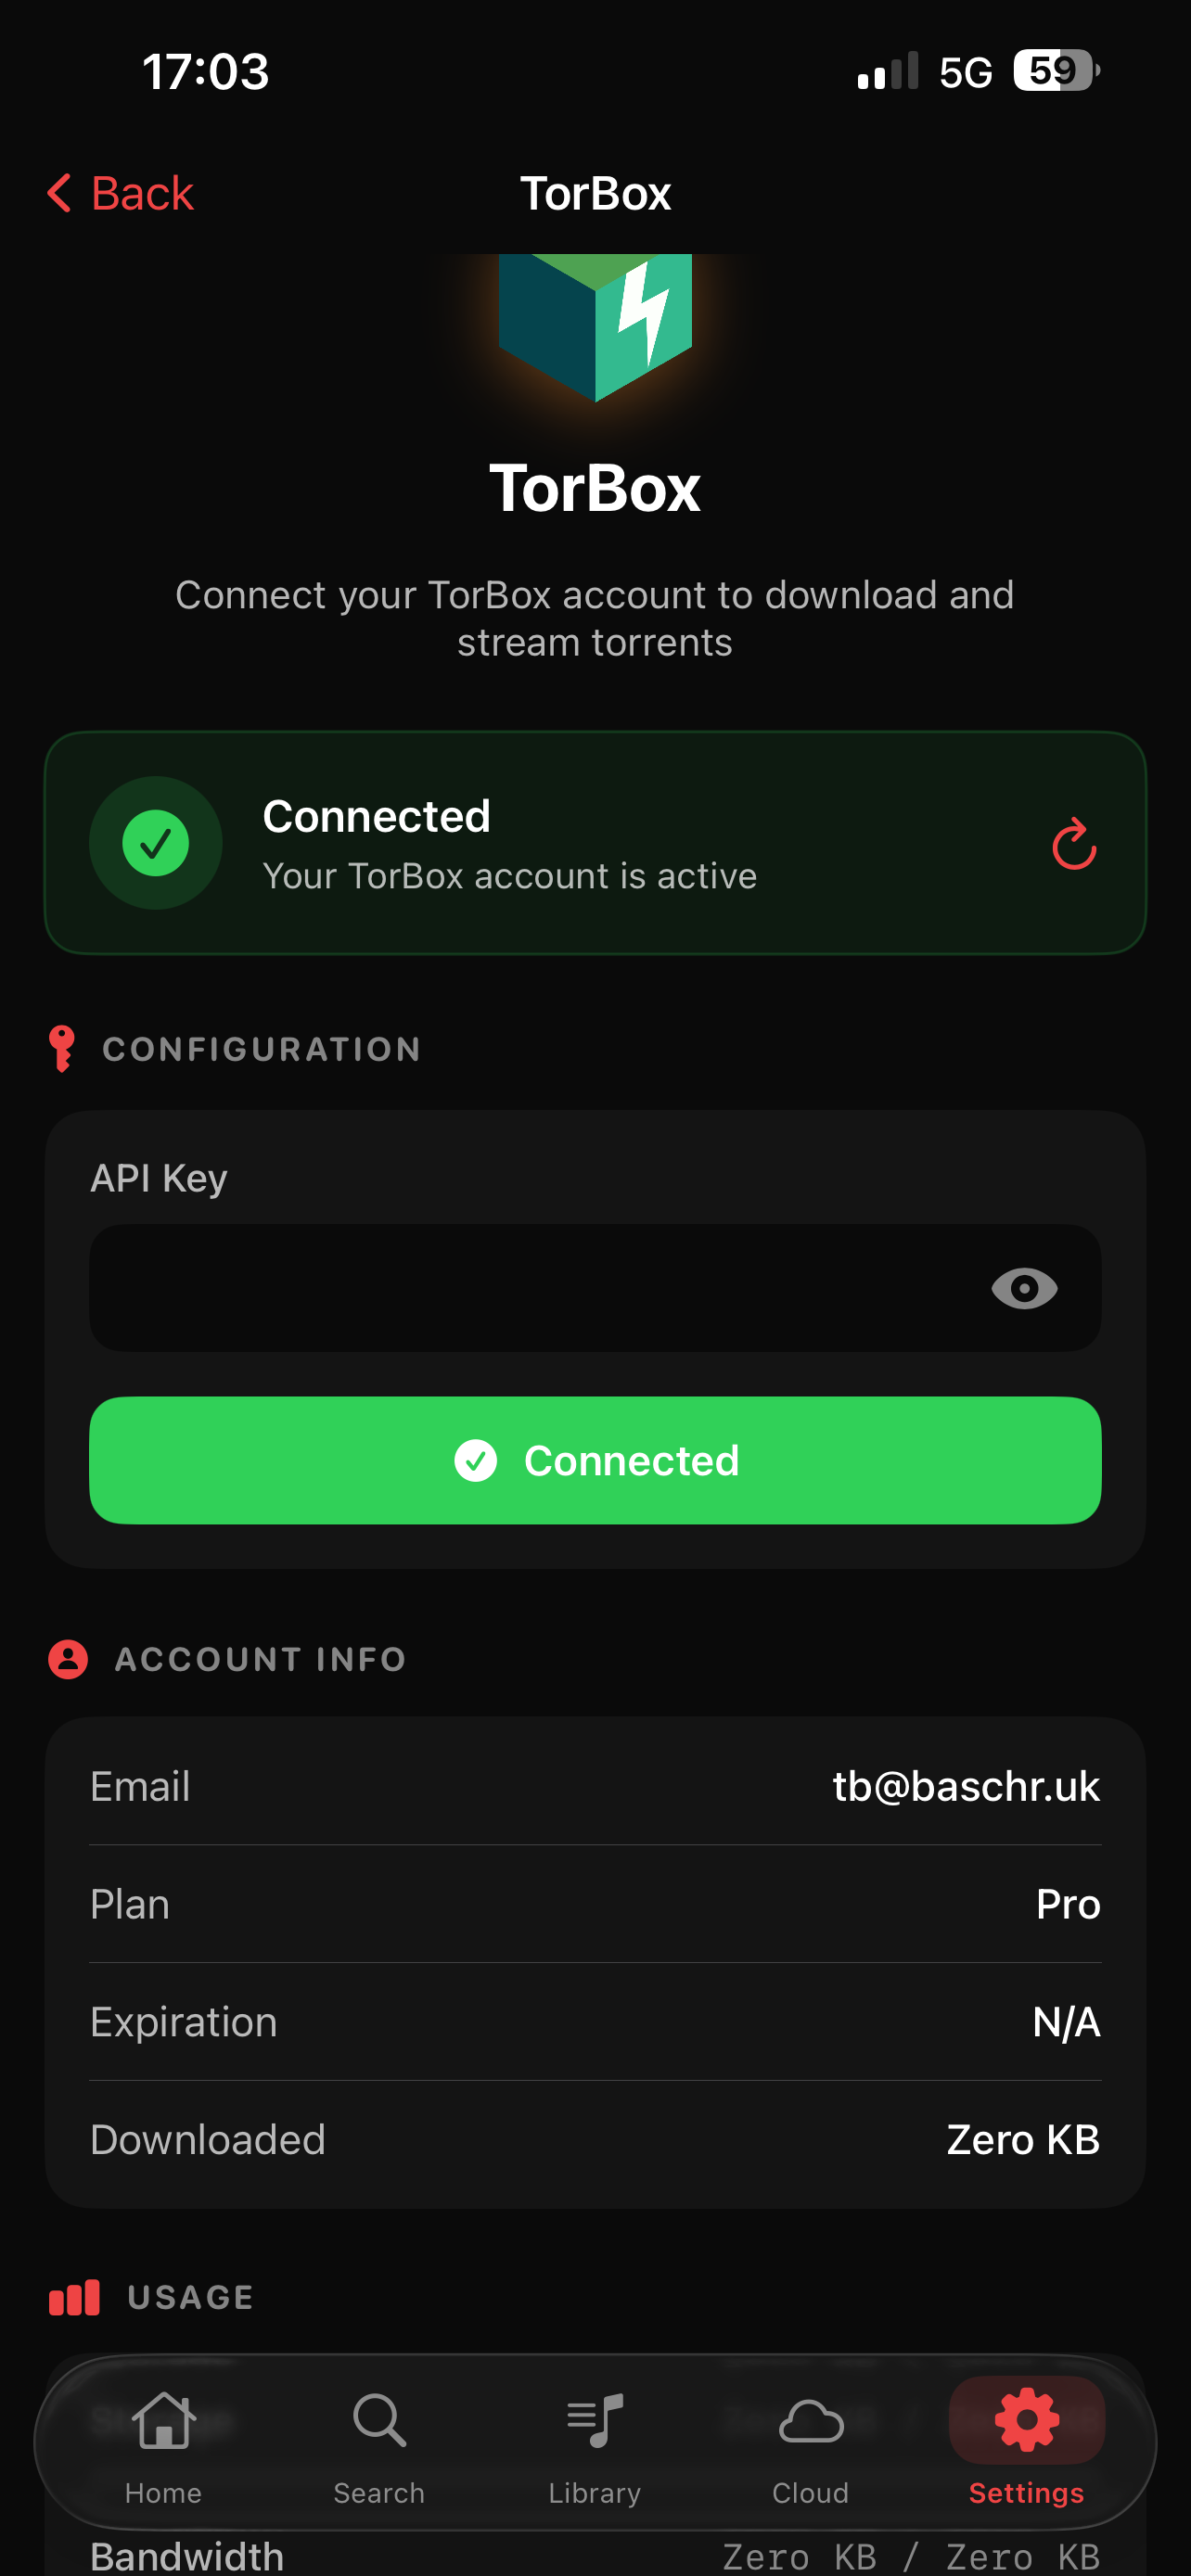The width and height of the screenshot is (1191, 2576).
Task: Tap the back chevron arrow
Action: [60, 193]
